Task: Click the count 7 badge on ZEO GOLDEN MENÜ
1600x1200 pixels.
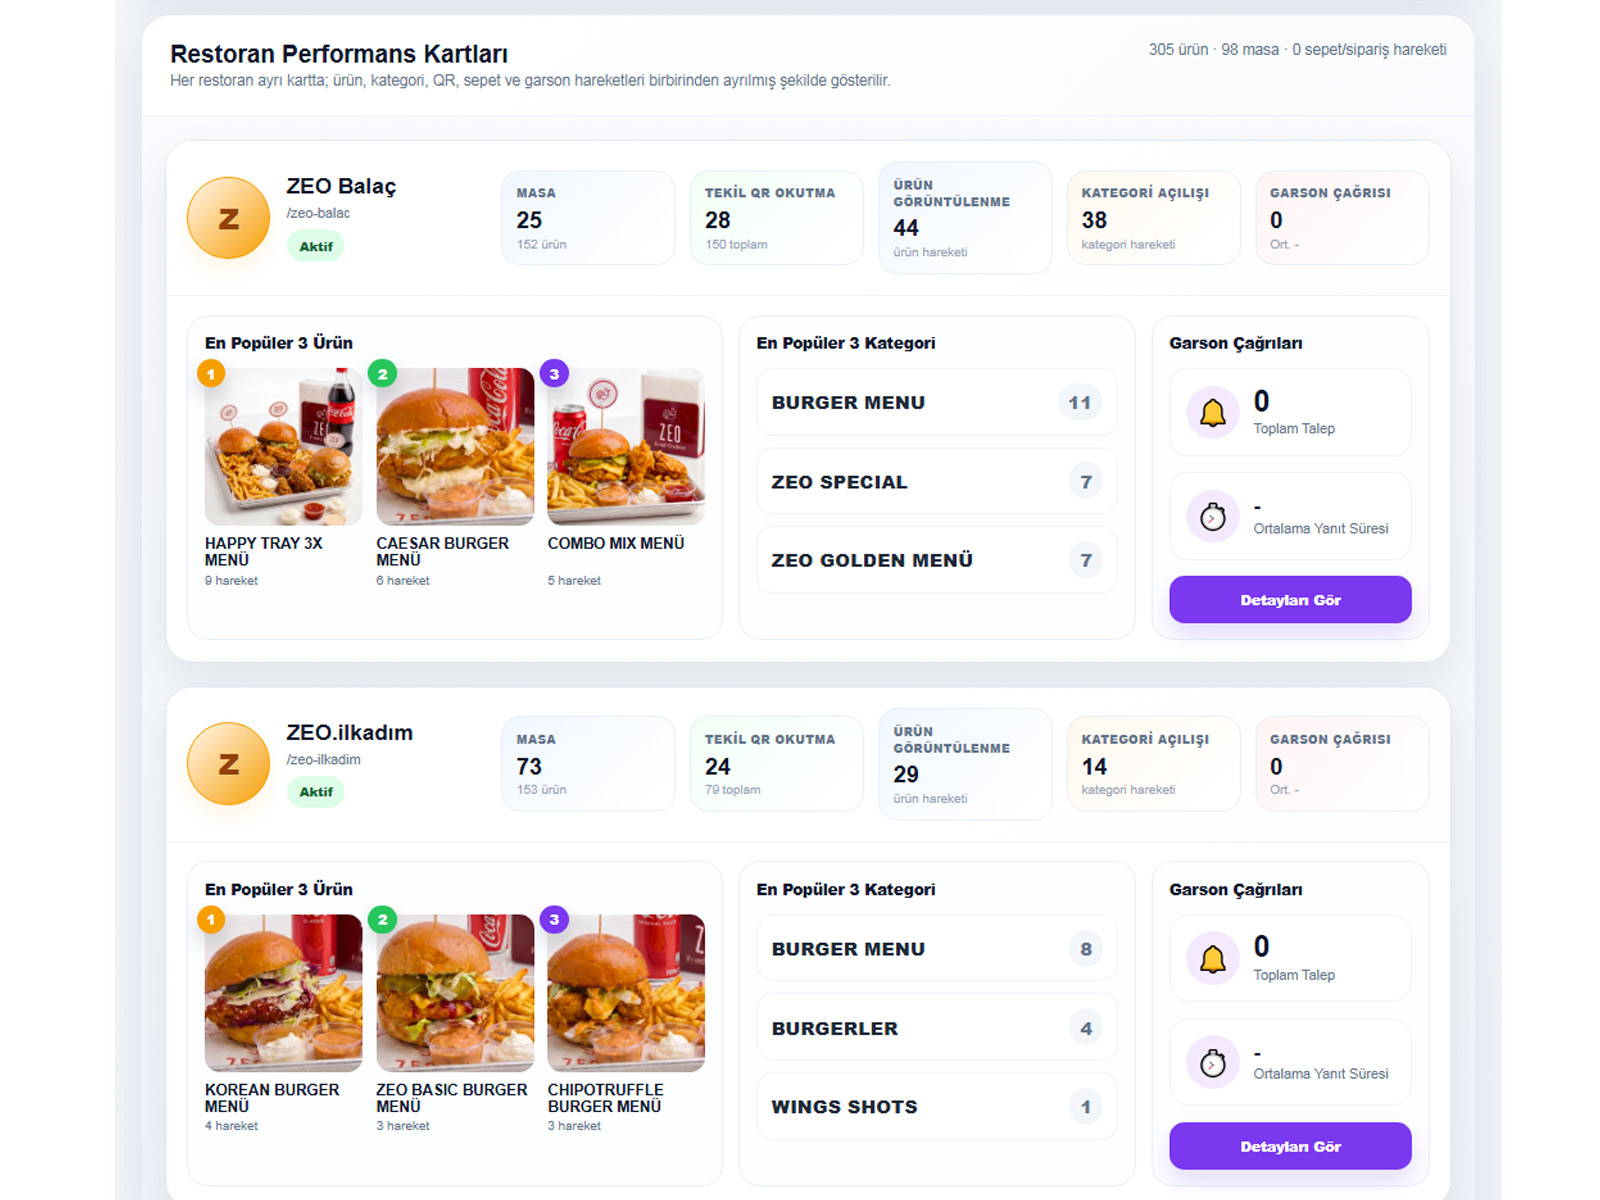Action: (x=1086, y=560)
